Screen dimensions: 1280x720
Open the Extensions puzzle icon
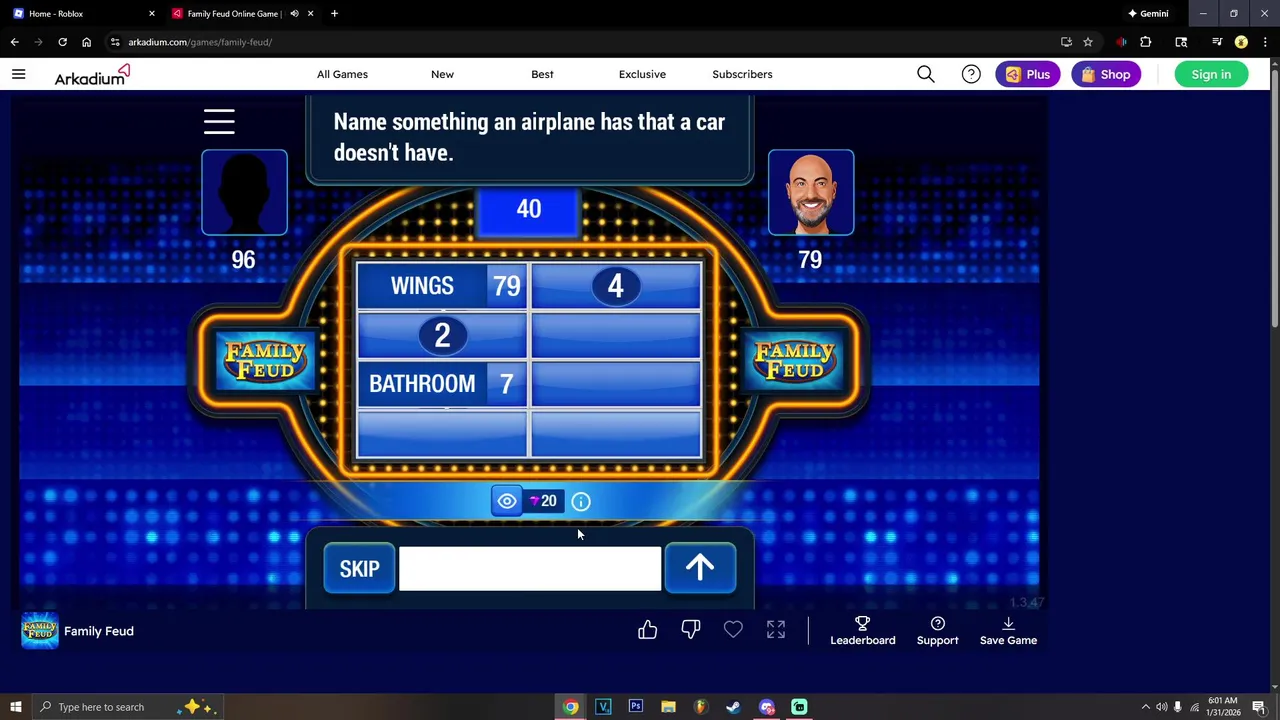pyautogui.click(x=1146, y=42)
